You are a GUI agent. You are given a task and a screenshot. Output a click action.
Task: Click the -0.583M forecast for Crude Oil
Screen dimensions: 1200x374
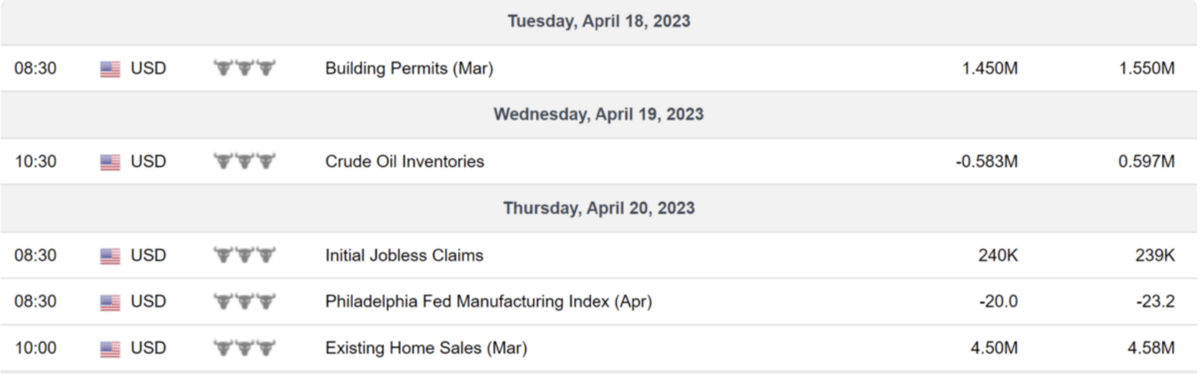[987, 162]
